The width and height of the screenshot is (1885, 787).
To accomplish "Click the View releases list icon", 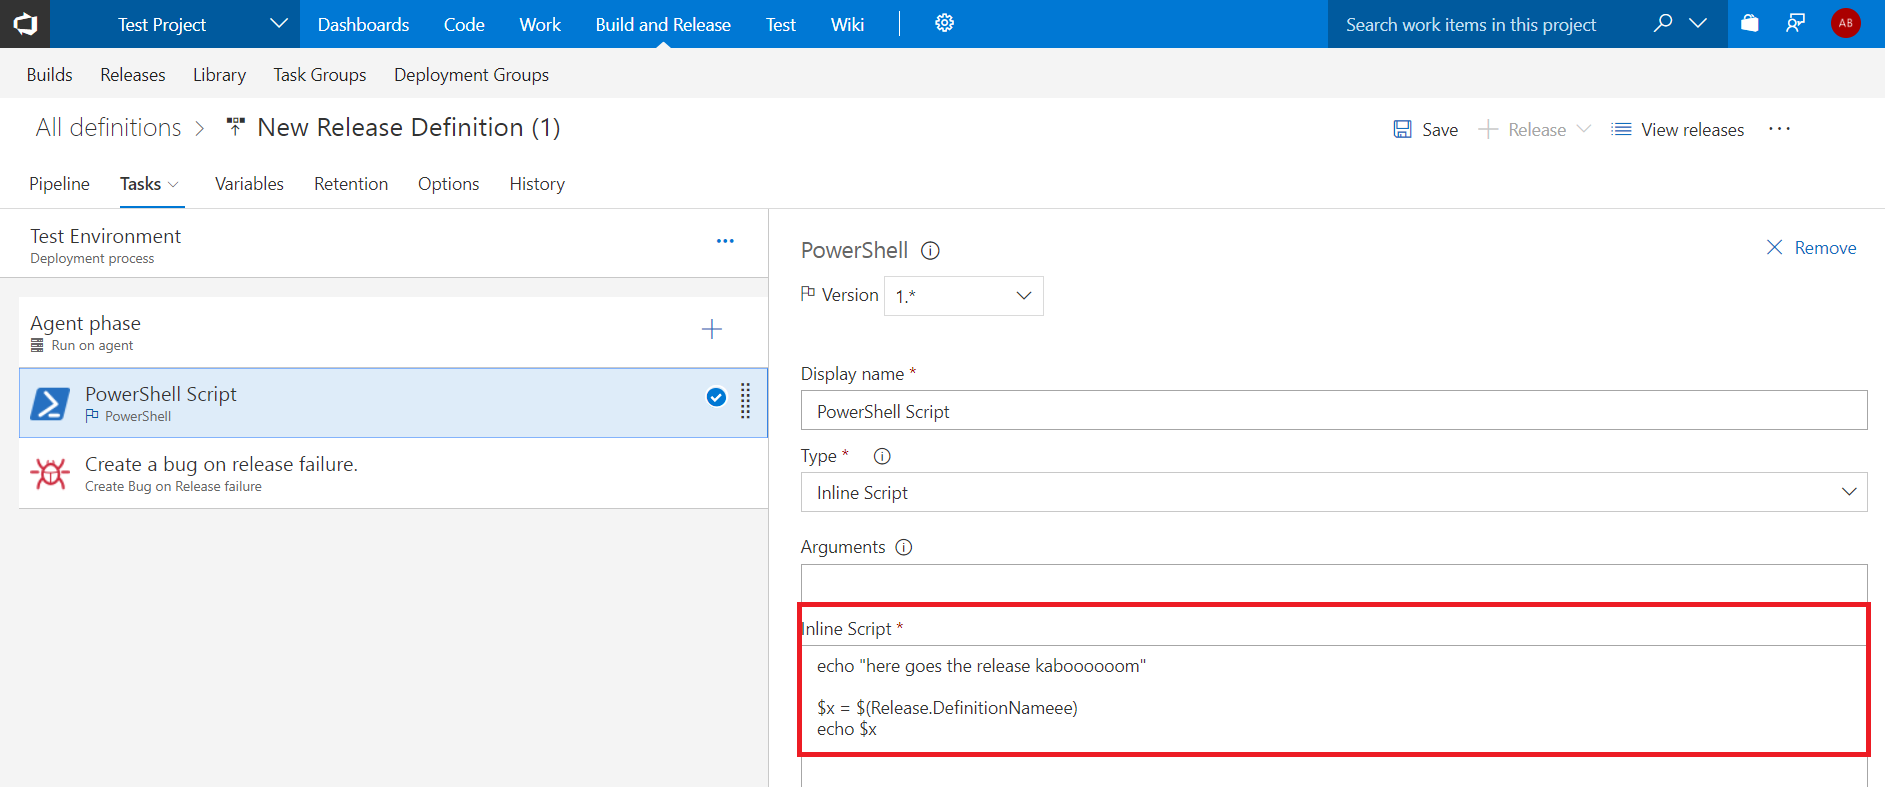I will (x=1621, y=129).
